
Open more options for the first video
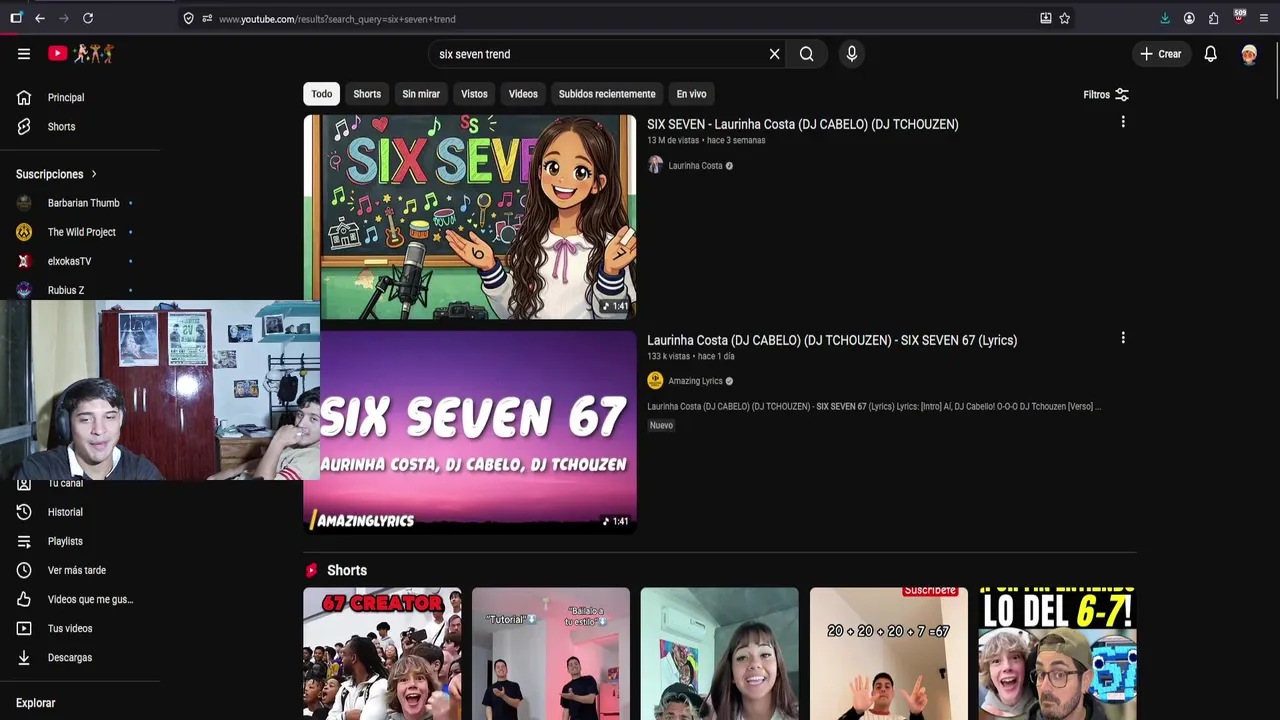1123,122
